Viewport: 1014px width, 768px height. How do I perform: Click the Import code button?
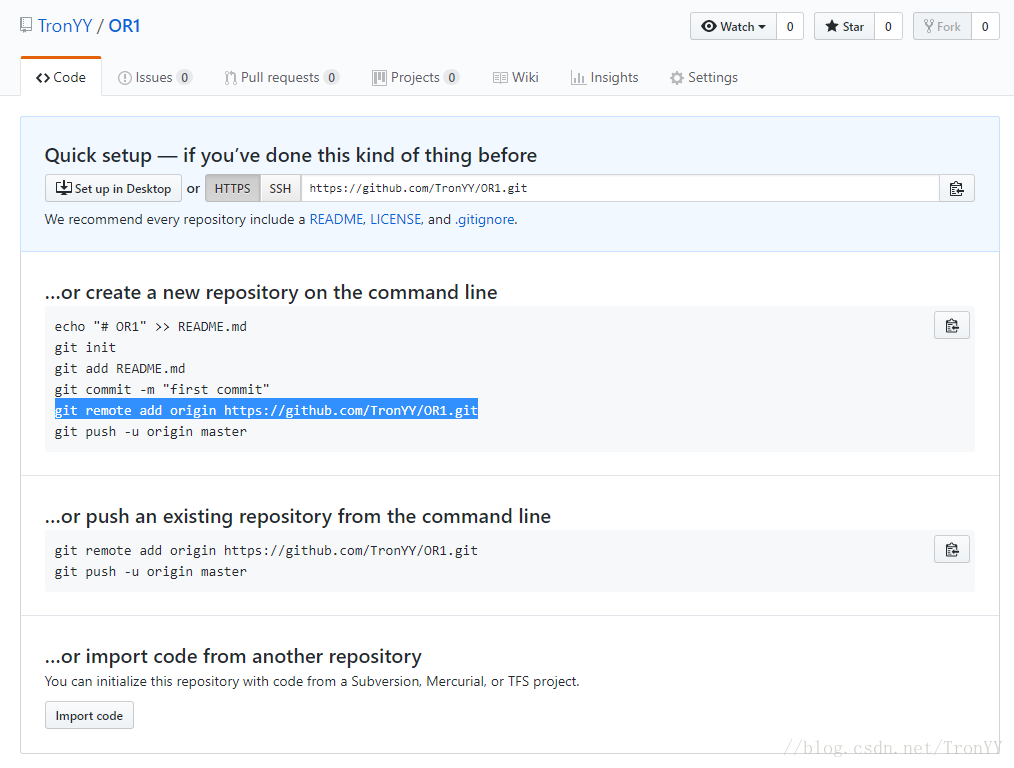(89, 715)
